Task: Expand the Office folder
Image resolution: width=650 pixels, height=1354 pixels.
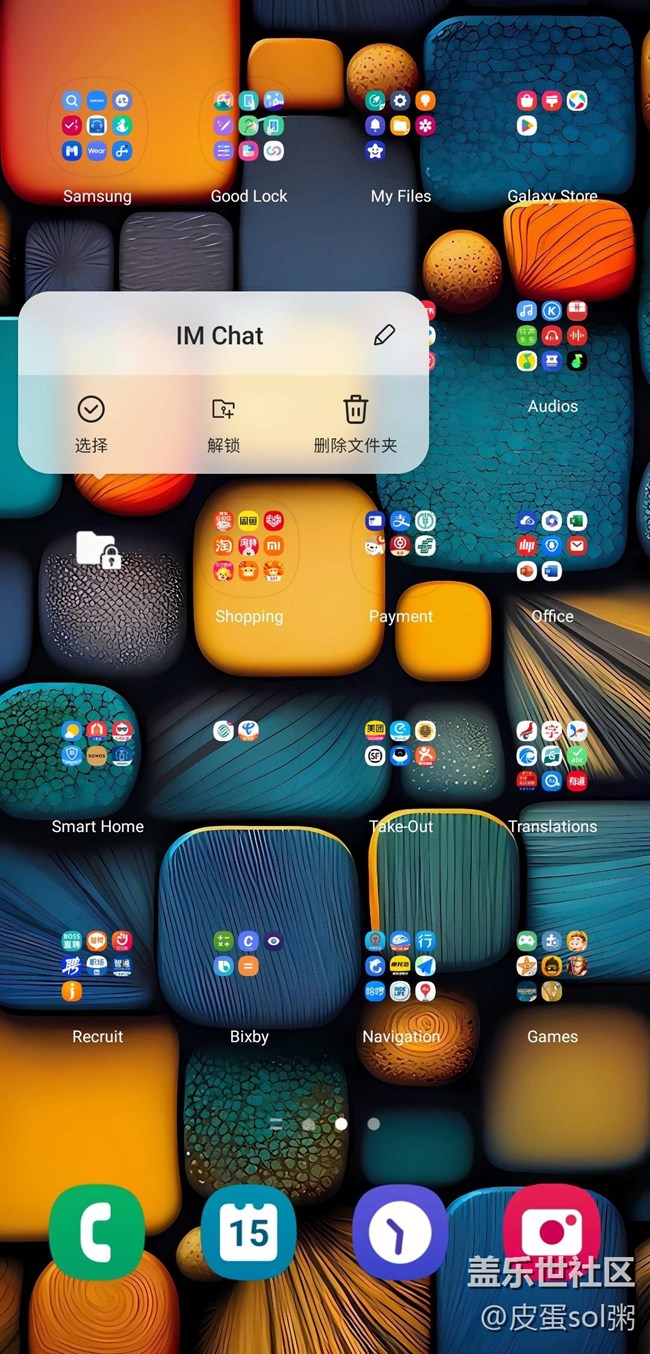Action: 552,547
